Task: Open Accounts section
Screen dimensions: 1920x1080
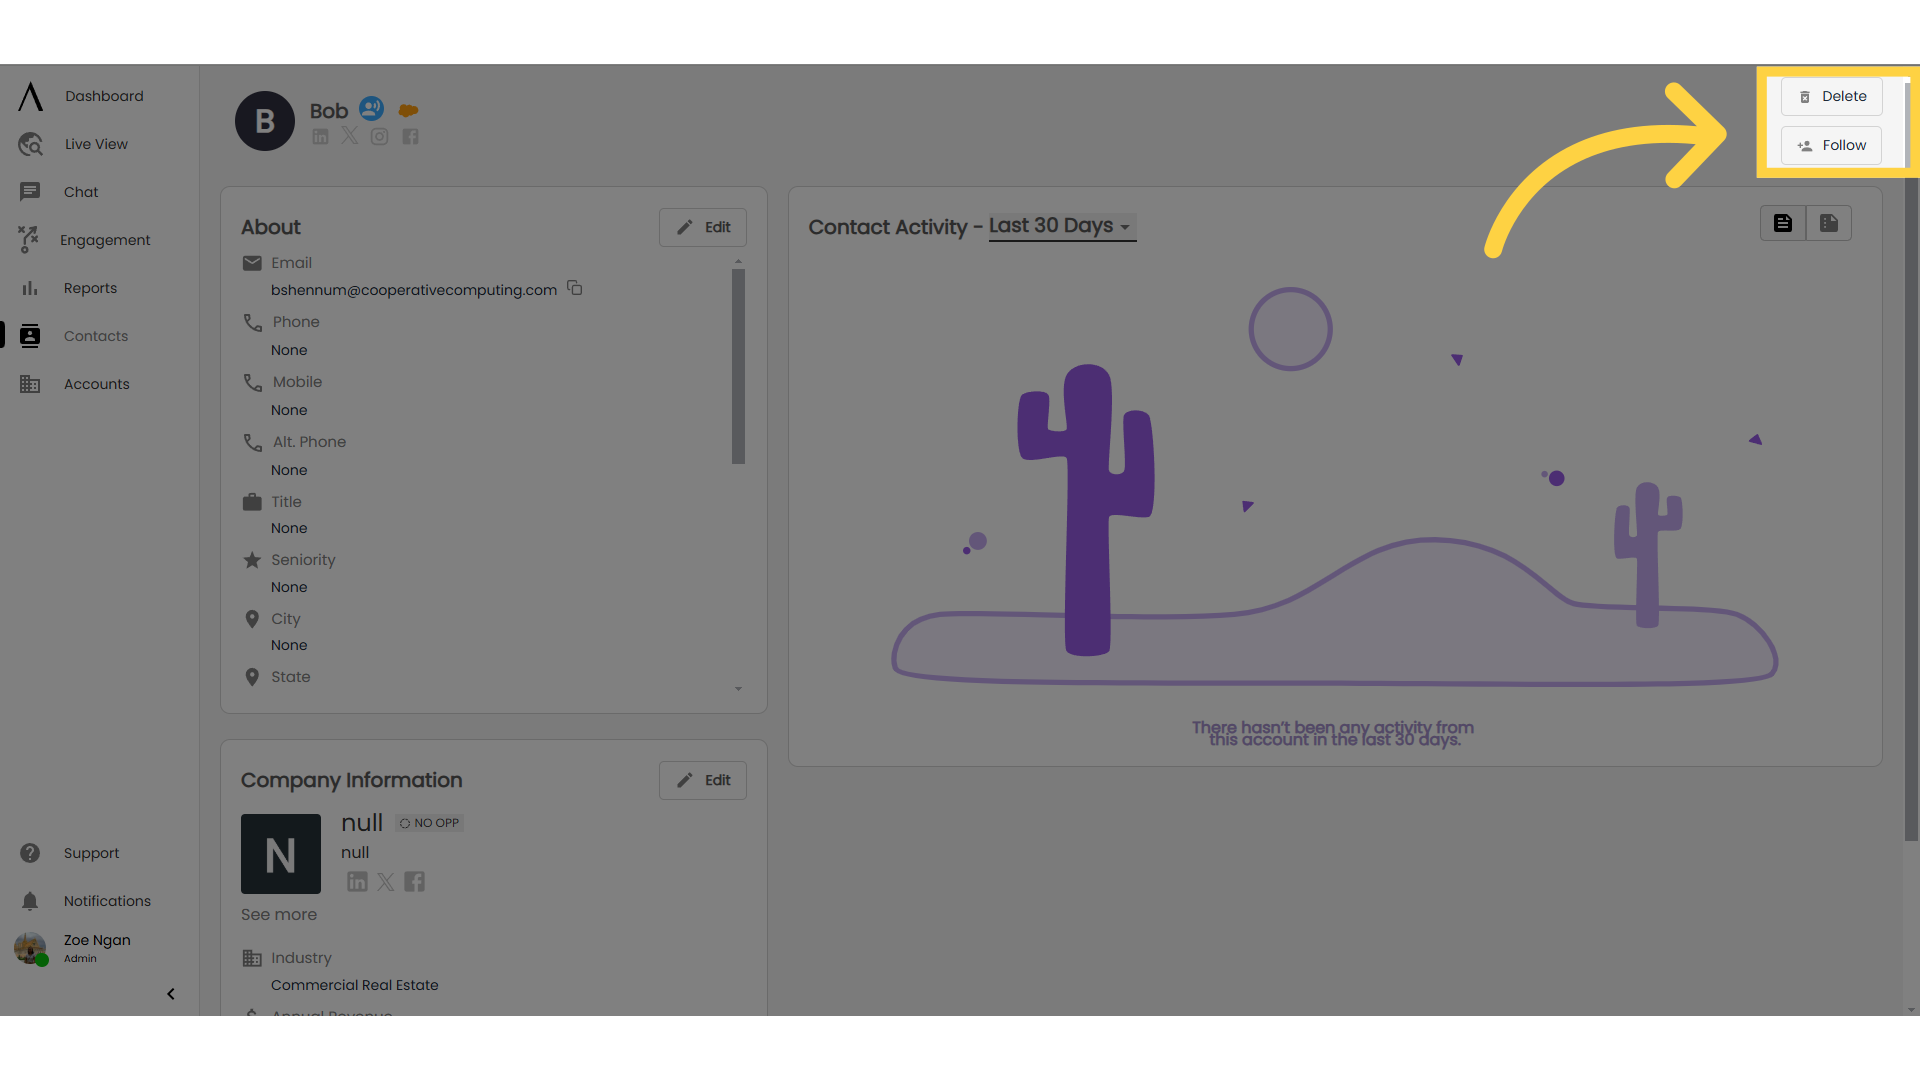Action: (x=96, y=382)
